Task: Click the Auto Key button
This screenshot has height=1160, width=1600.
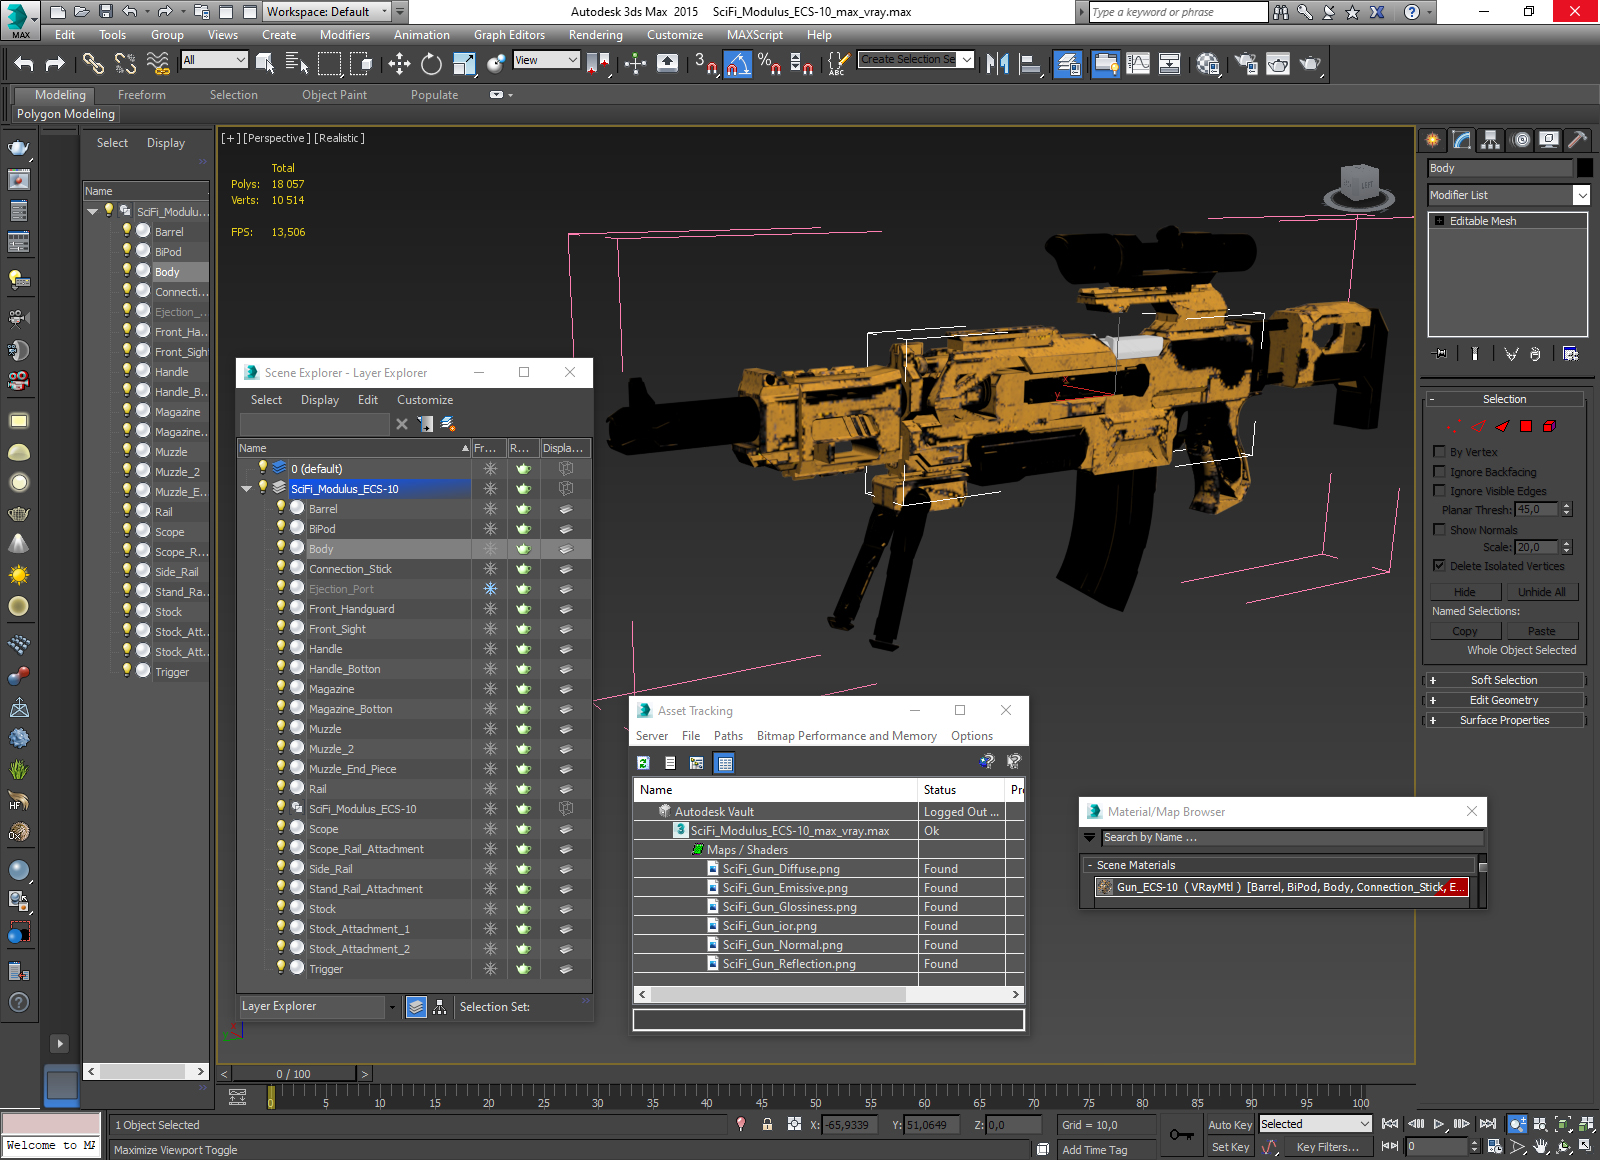Action: [x=1229, y=1125]
